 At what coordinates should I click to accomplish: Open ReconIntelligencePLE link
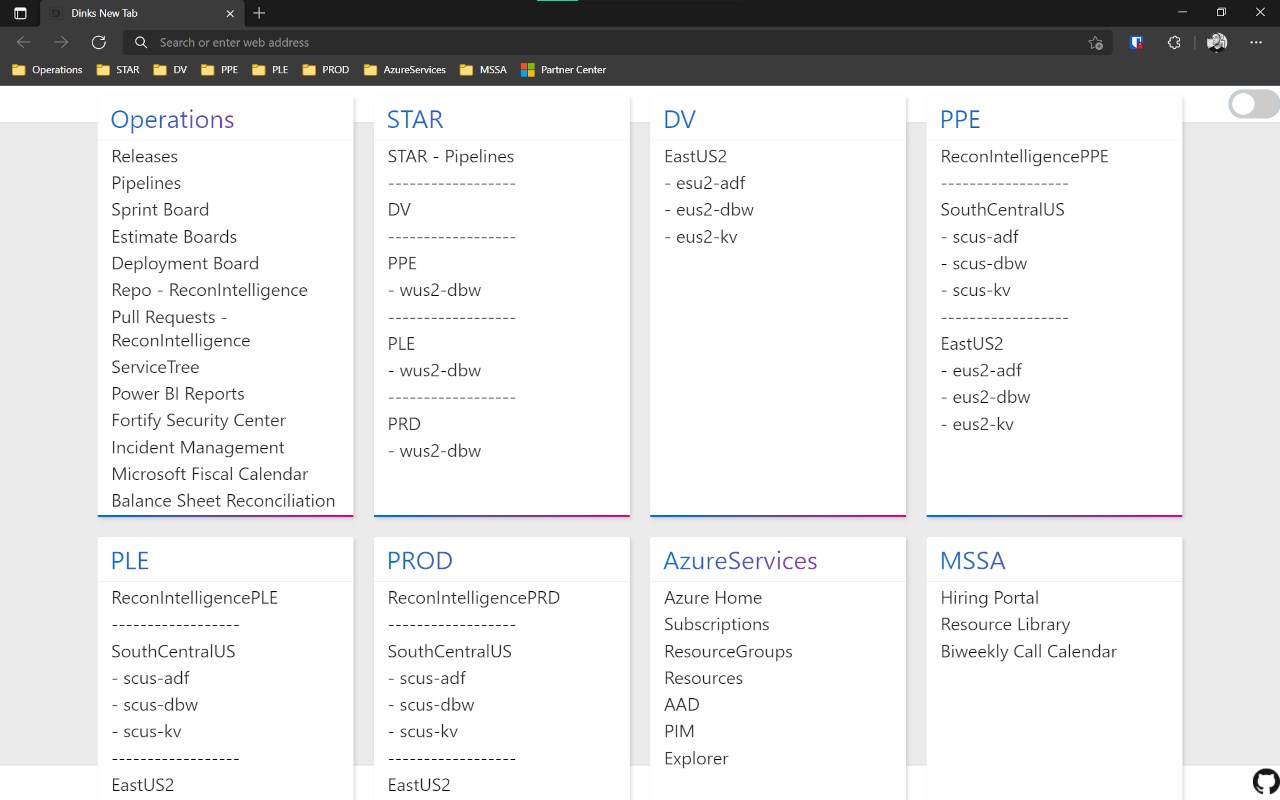point(194,597)
